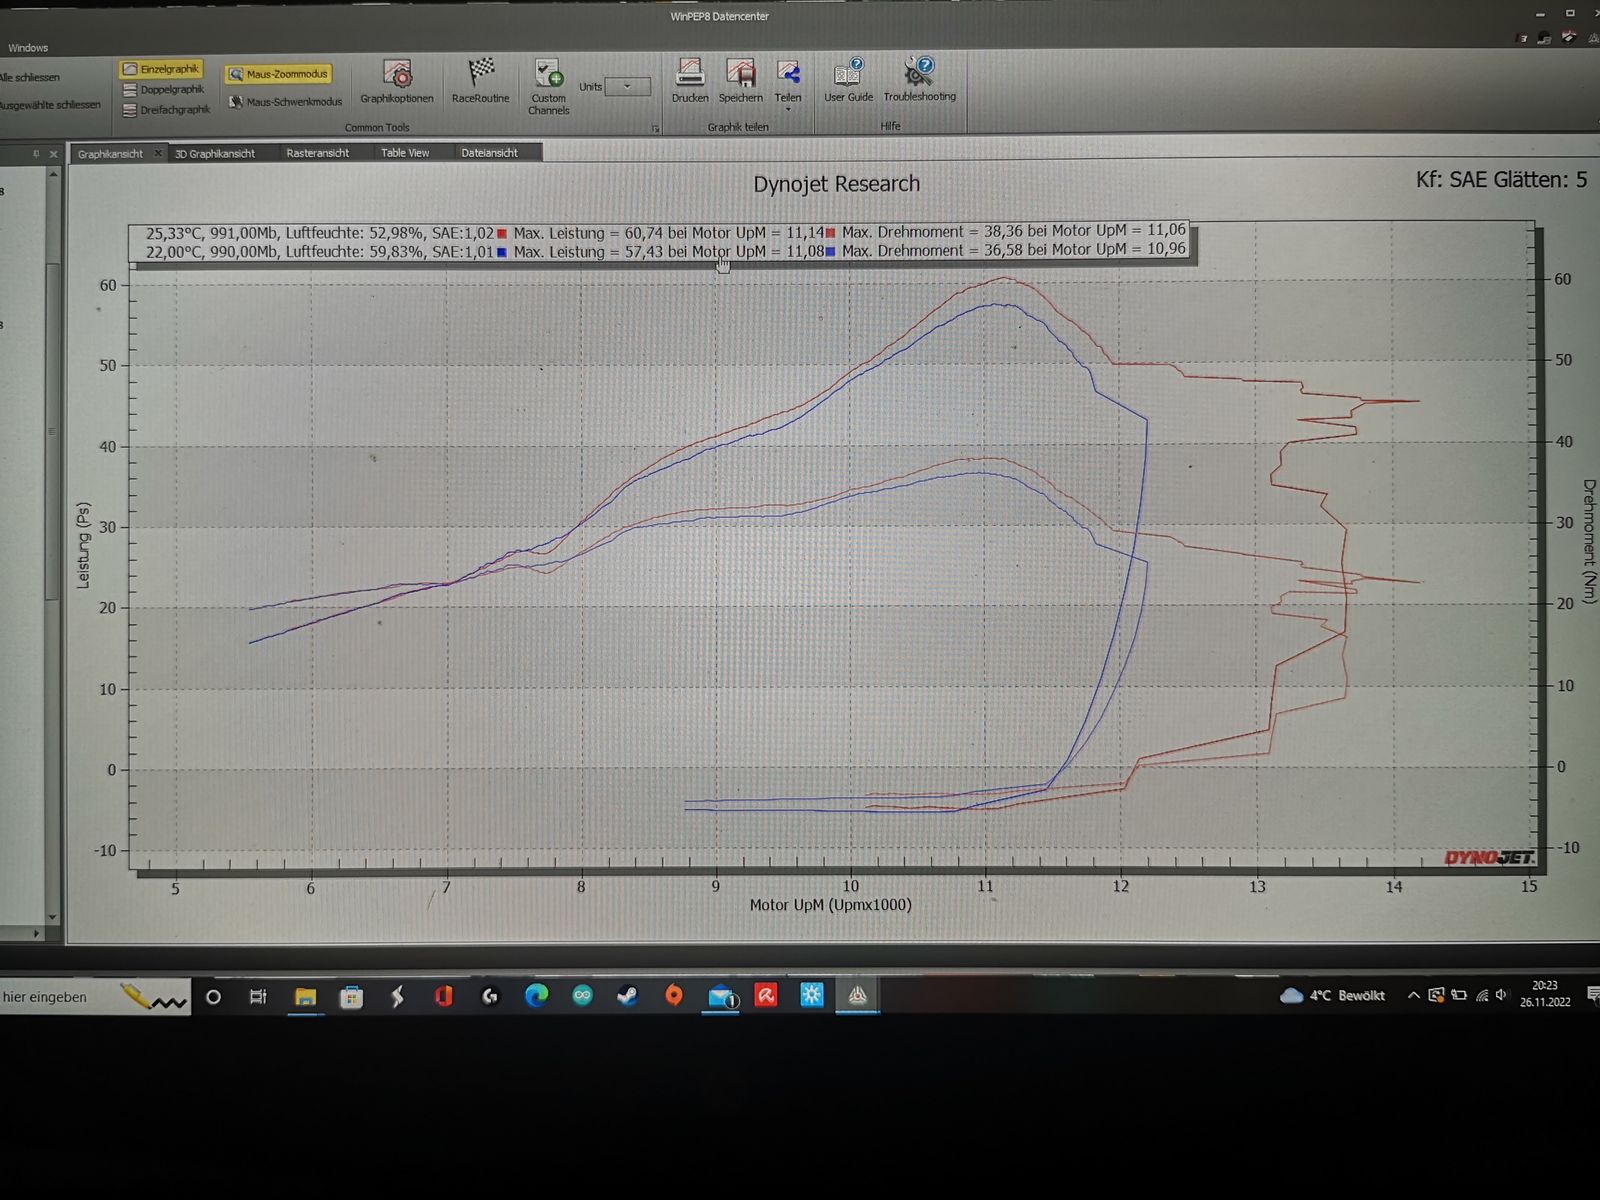1600x1200 pixels.
Task: Click Alle schliessen
Action: point(30,77)
